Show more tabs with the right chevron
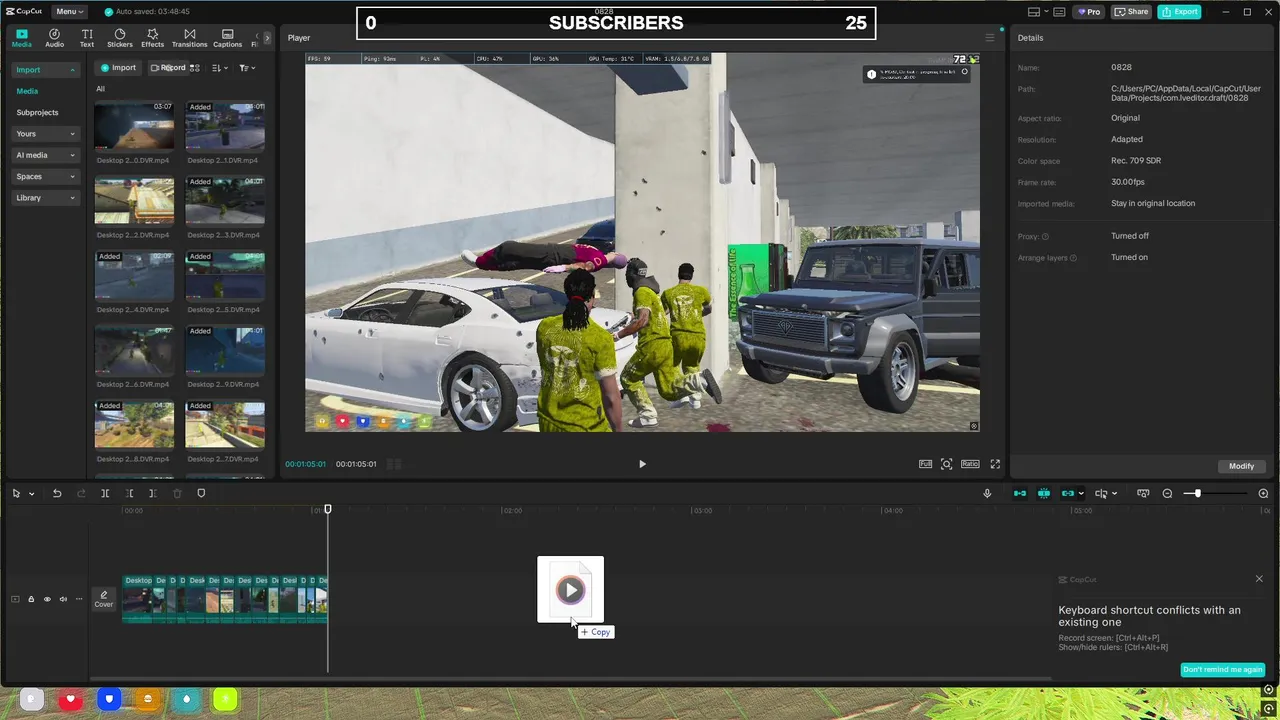Image resolution: width=1280 pixels, height=720 pixels. (267, 38)
